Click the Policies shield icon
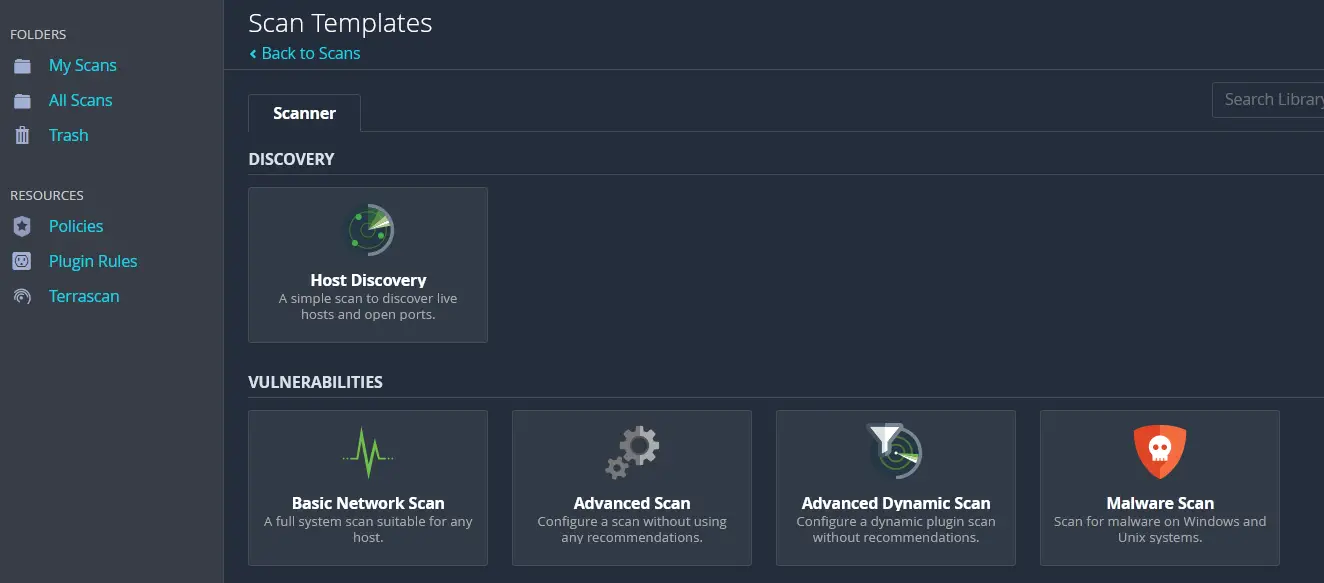The height and width of the screenshot is (583, 1324). click(22, 226)
